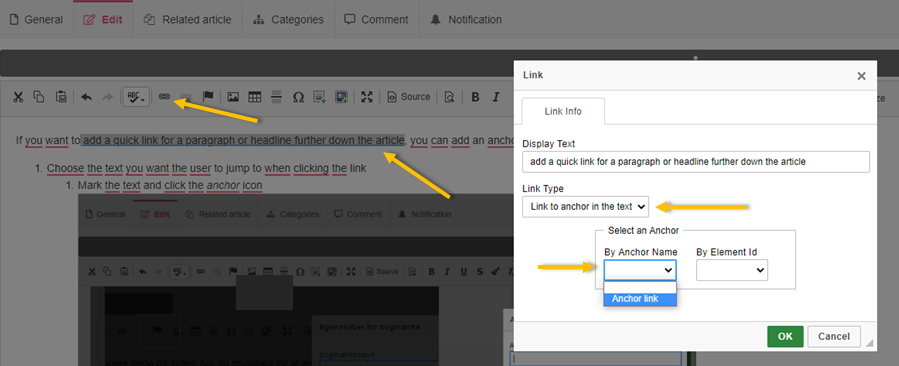Insert a horizontal line
Viewport: 899px width, 366px height.
[276, 97]
